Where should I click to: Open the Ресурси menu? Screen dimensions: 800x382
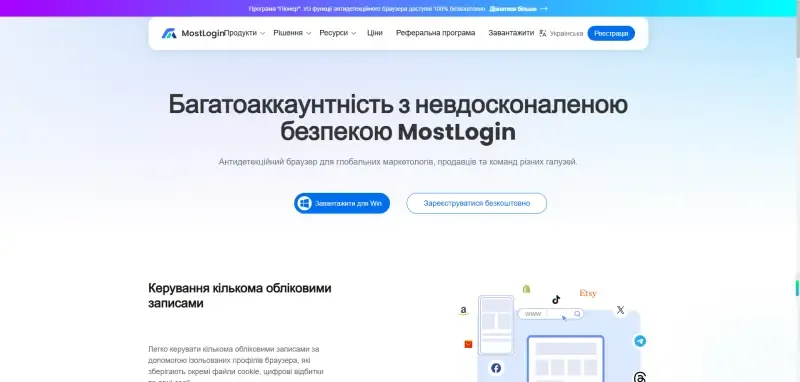pos(334,33)
